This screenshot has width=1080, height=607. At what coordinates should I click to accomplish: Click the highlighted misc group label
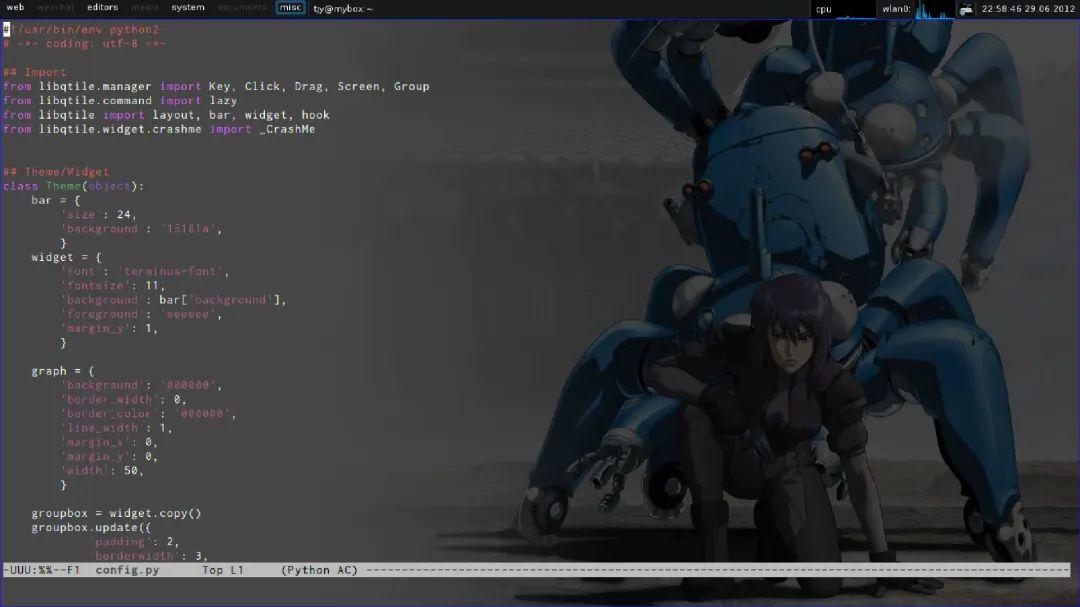click(290, 7)
